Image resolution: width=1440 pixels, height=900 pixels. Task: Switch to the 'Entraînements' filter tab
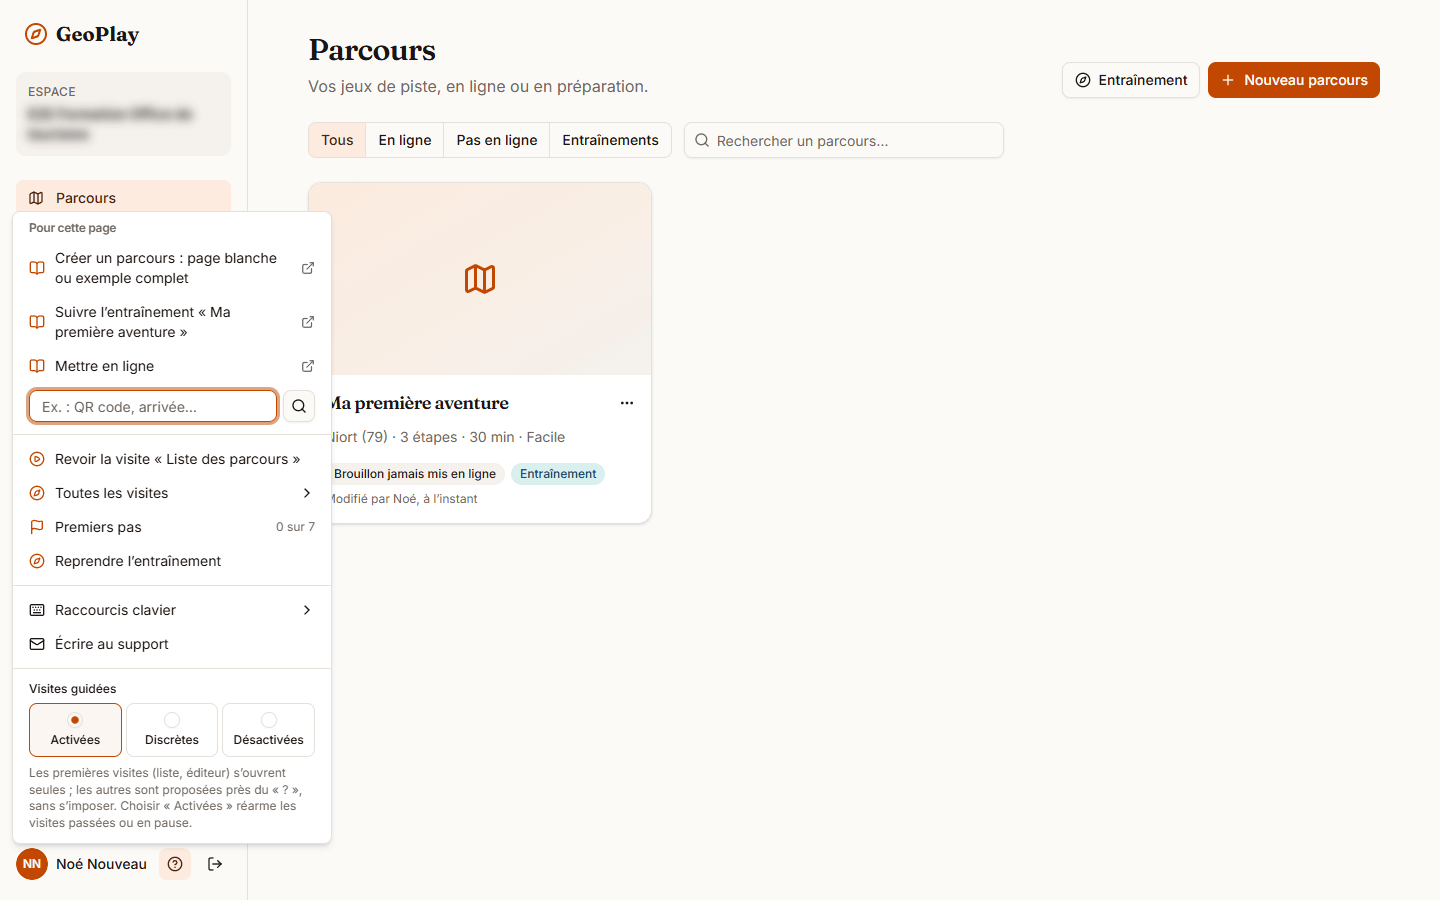(x=610, y=140)
